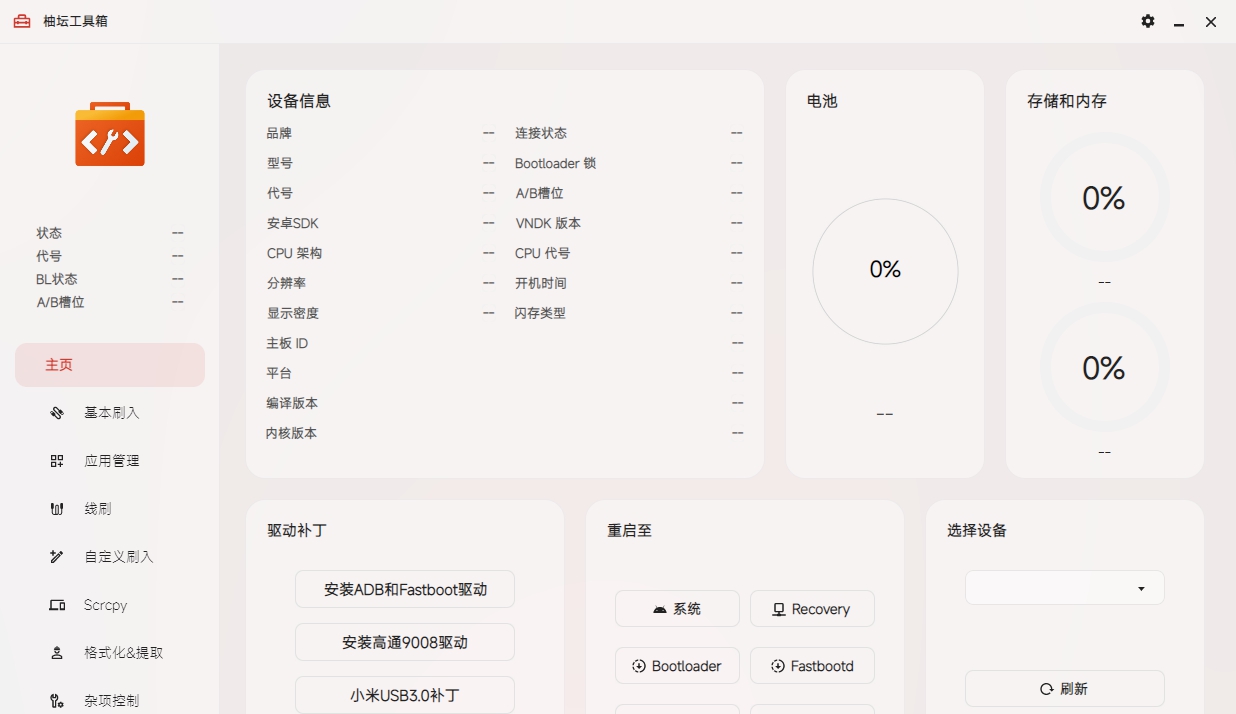The image size is (1236, 714).
Task: Click the 主板 ID label
Action: click(x=287, y=343)
